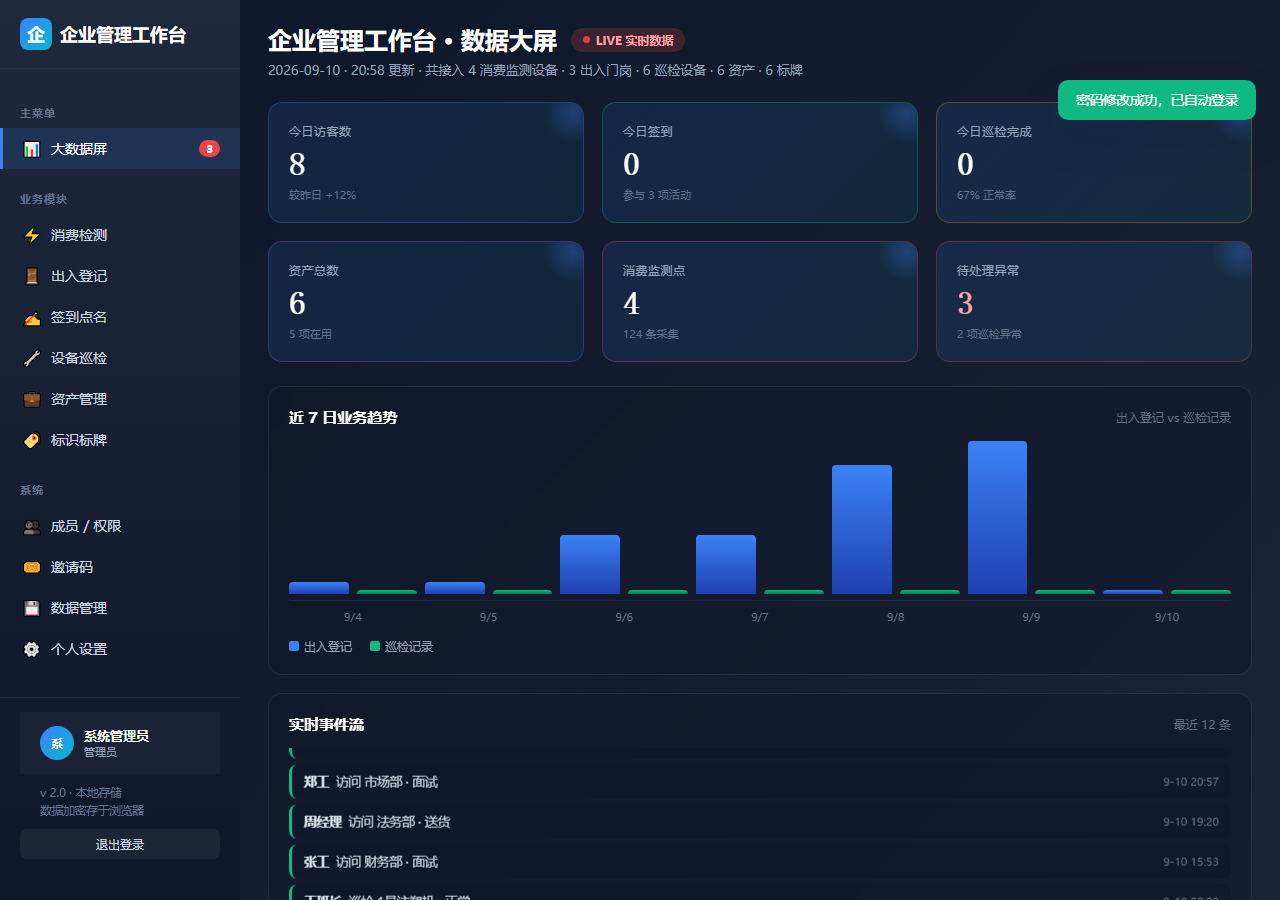Click the 郑工 访问 市场部 event row
Screen dimensions: 1280x900
tap(760, 782)
